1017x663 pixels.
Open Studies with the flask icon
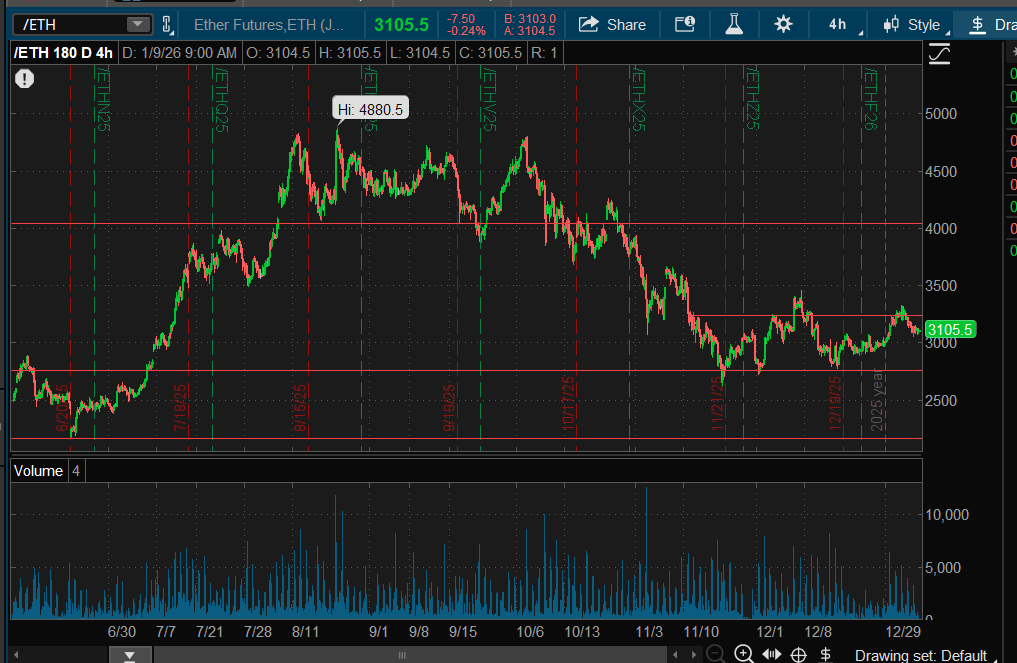[734, 25]
